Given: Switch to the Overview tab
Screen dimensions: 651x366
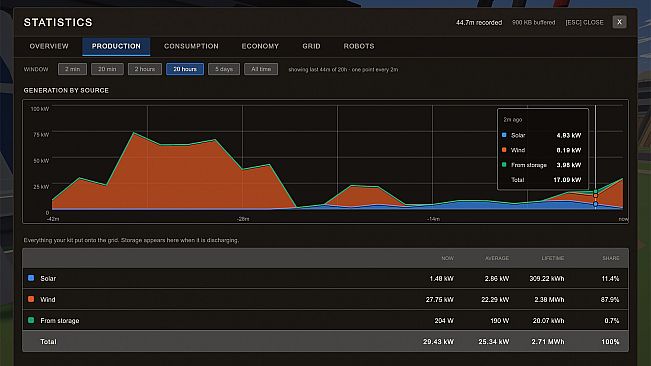Looking at the screenshot, I should pos(49,46).
